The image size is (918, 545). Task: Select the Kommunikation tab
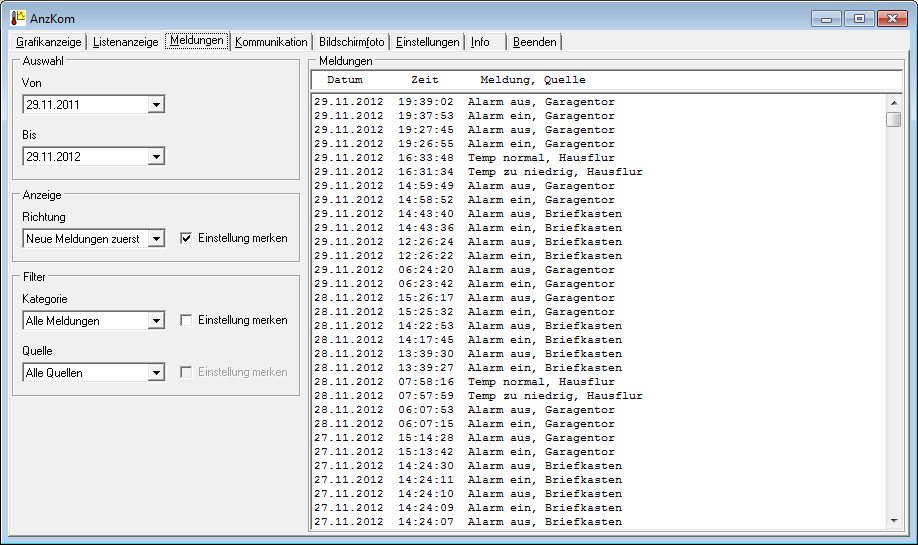271,42
